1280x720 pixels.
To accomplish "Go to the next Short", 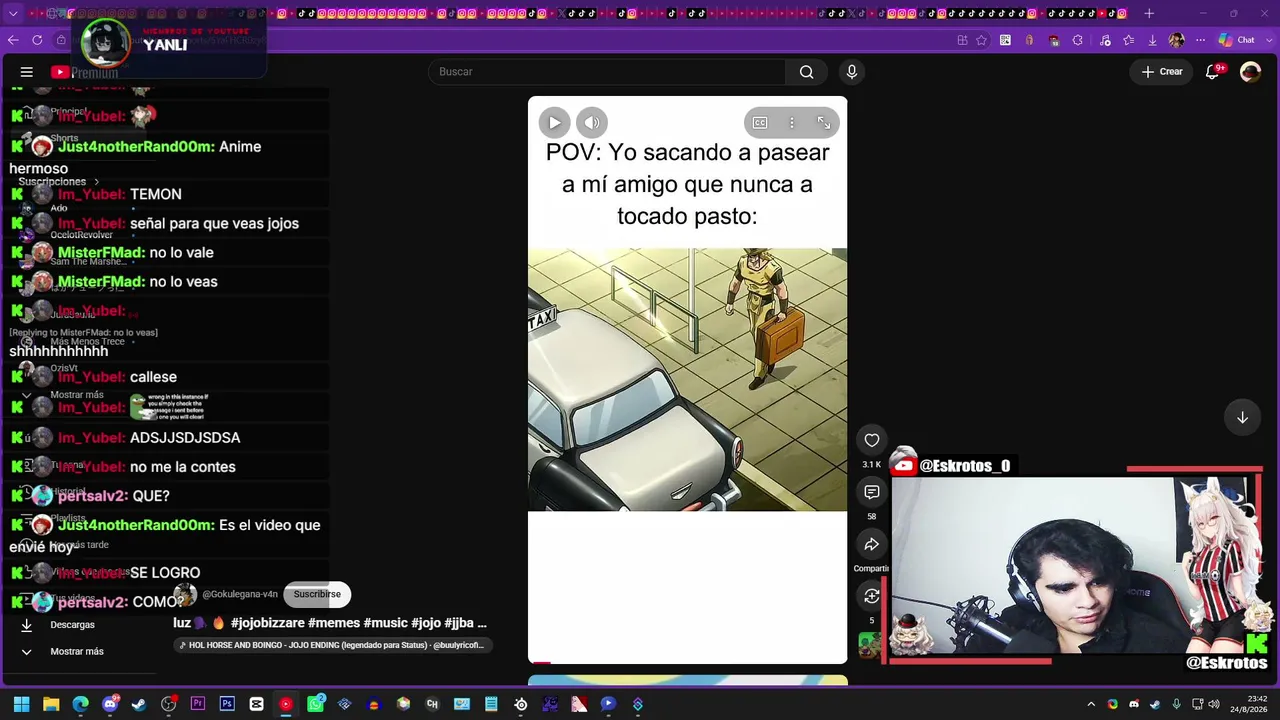I will (1242, 418).
